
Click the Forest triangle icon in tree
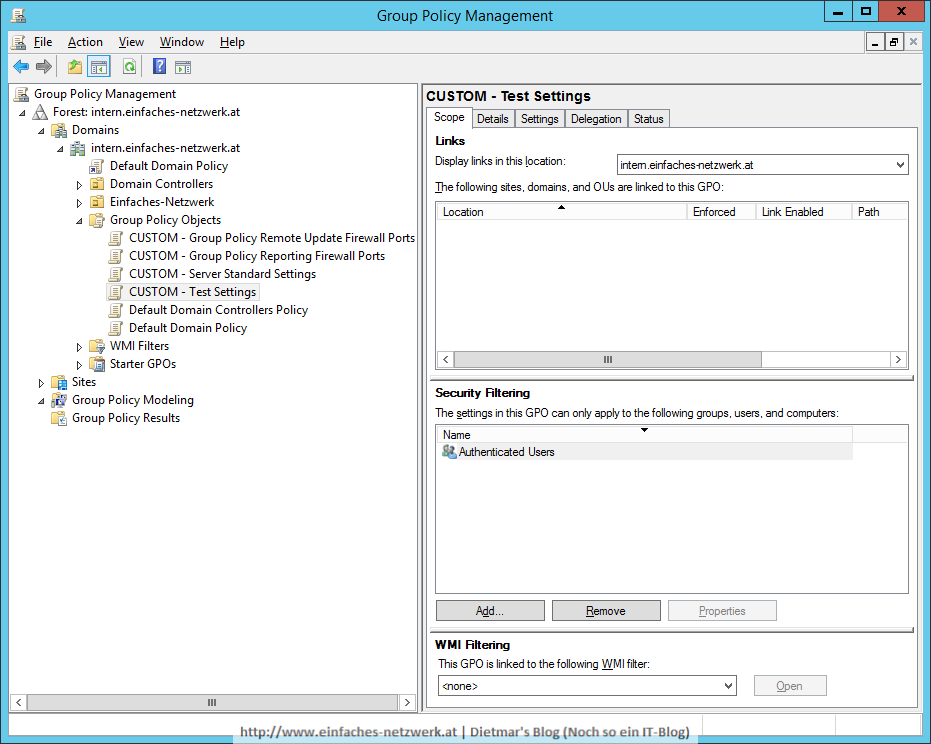(x=40, y=112)
